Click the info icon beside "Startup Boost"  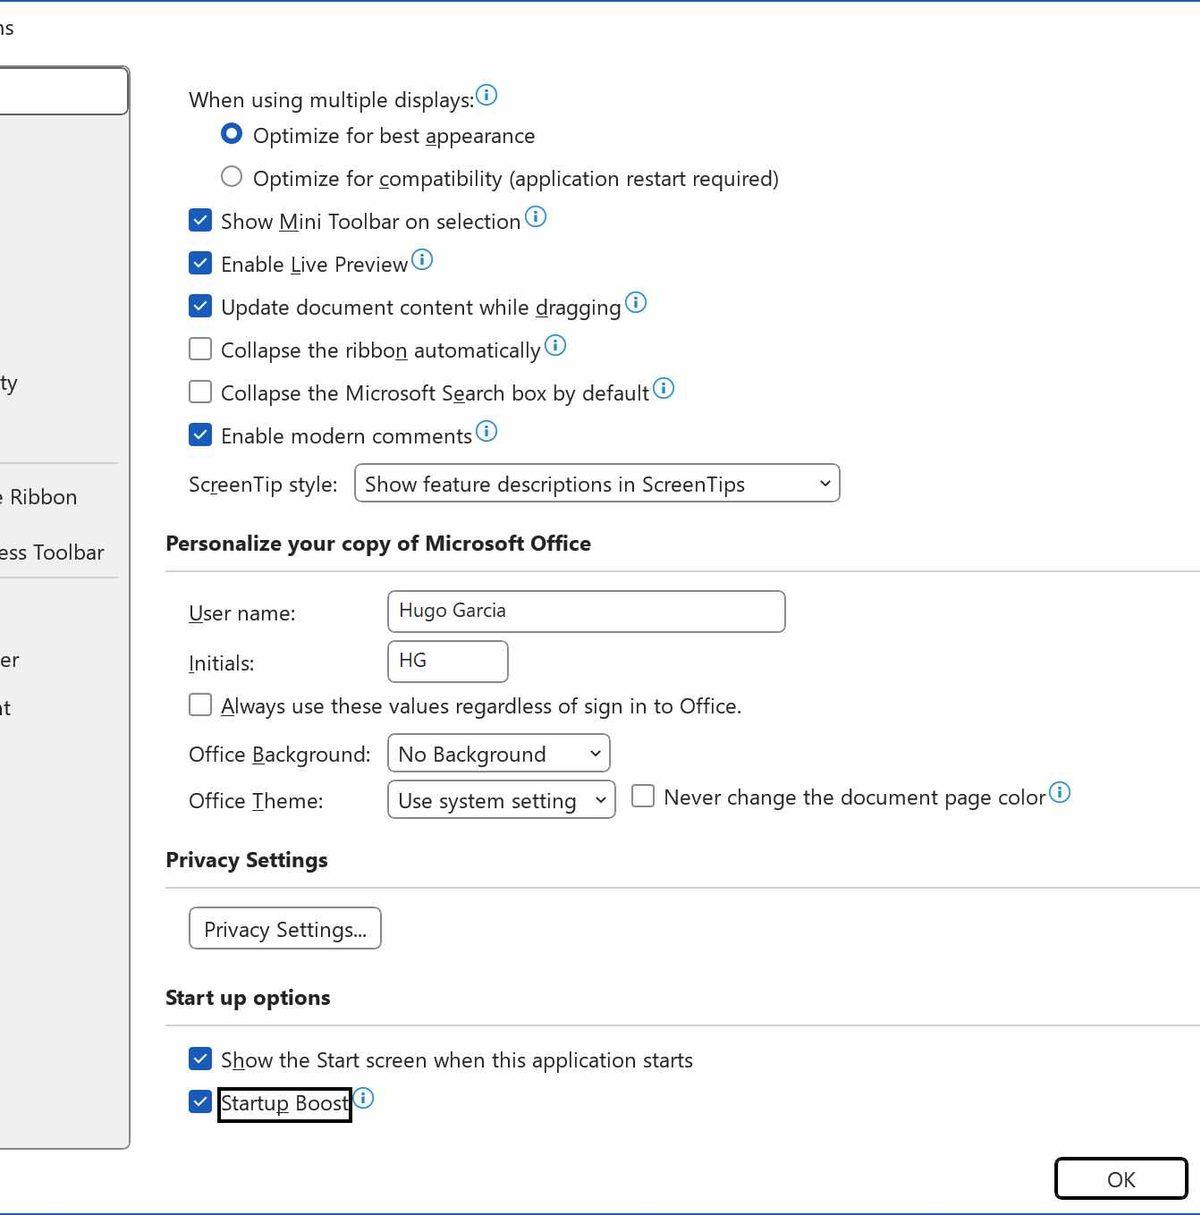click(x=365, y=1098)
